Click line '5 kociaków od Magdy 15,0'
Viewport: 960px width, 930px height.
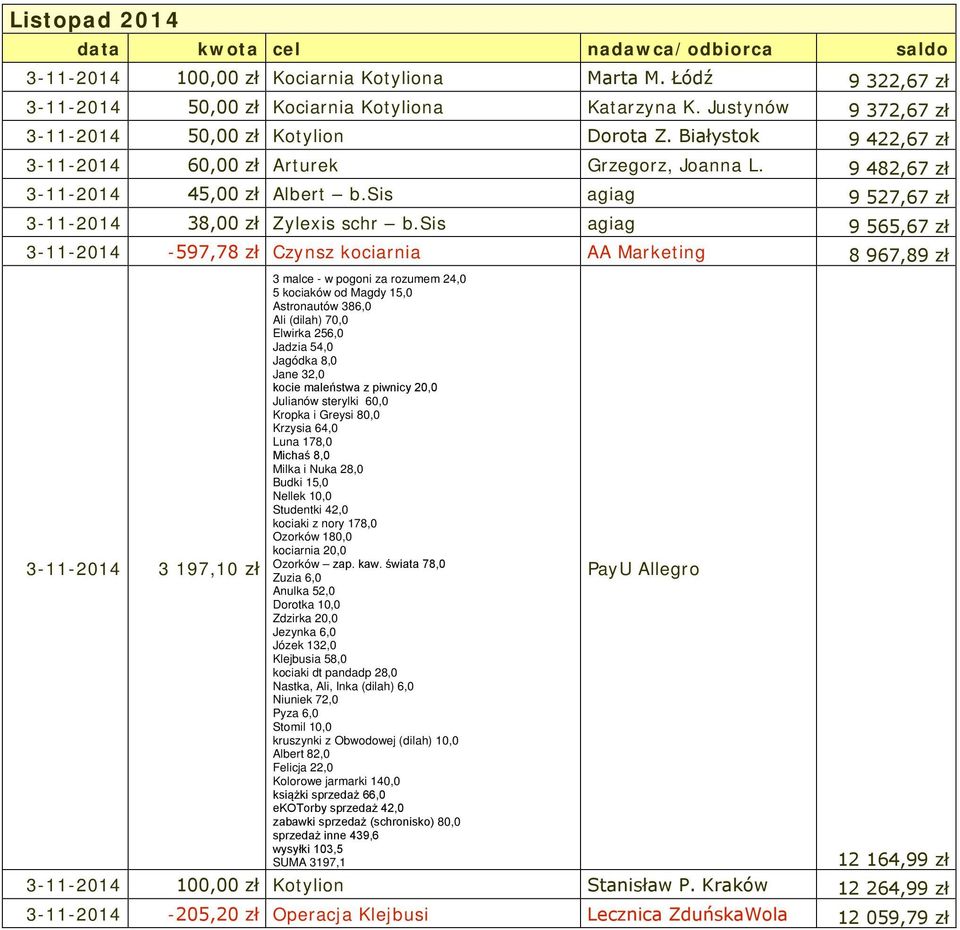(342, 293)
